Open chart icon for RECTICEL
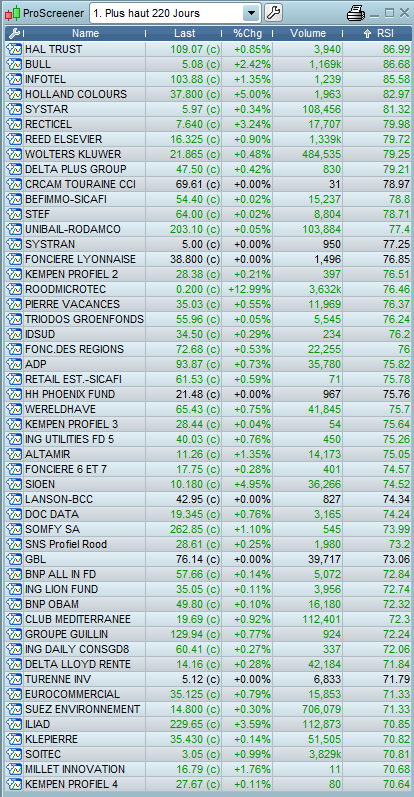 click(13, 125)
